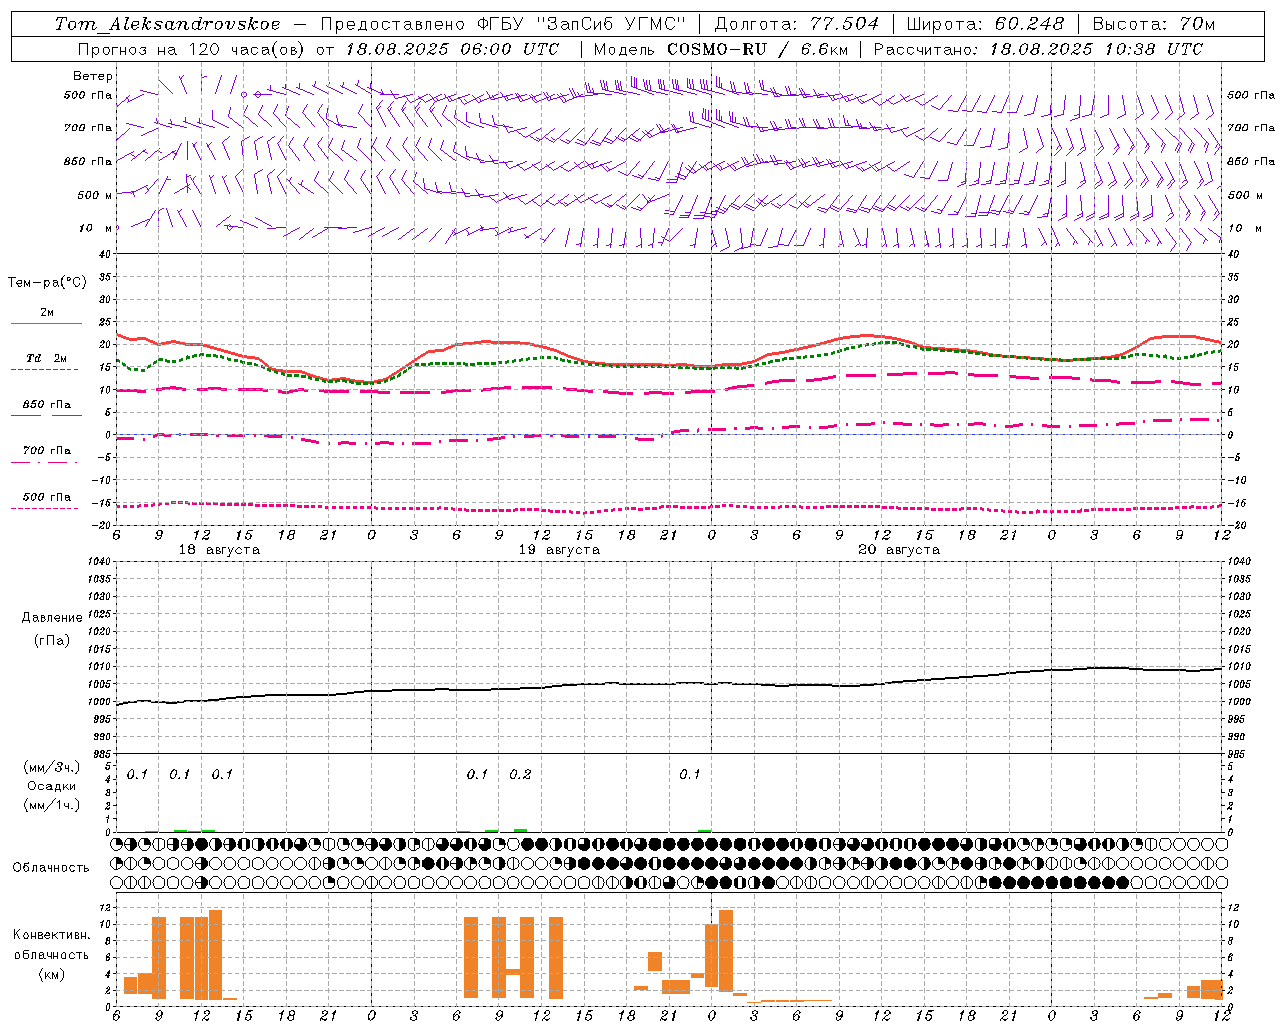Click the 0.2 precipitation value
This screenshot has width=1280, height=1024.
[x=520, y=775]
